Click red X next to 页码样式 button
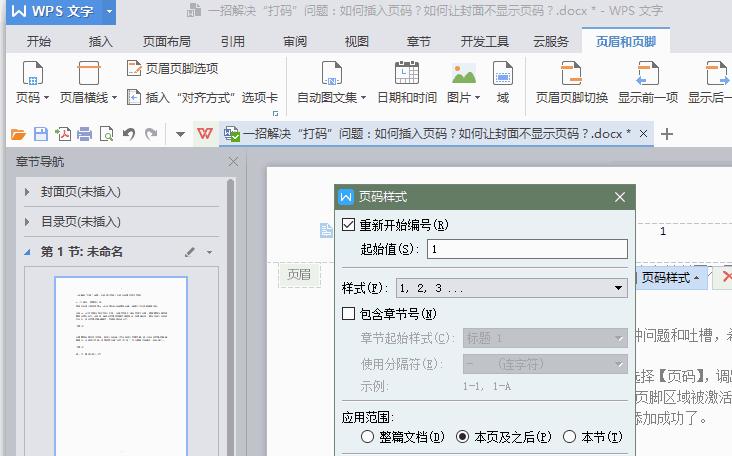Screen dimensions: 732x456 point(726,277)
